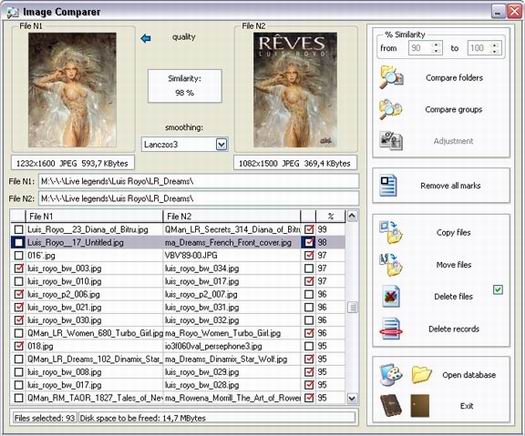
Task: Check File N1 box for Luis_Royo__23_Diana_of_Bitru.jpg
Action: click(x=19, y=229)
